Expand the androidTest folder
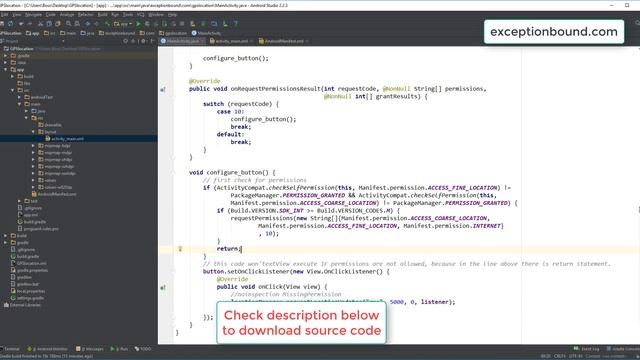The height and width of the screenshot is (360, 640). [19, 97]
